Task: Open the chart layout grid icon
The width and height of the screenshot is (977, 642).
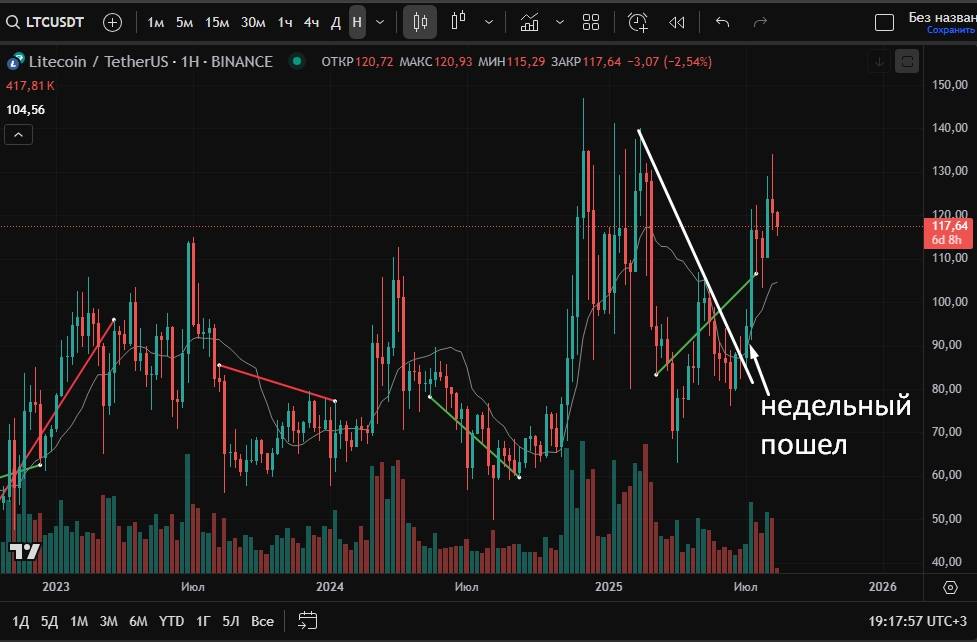Action: (591, 22)
